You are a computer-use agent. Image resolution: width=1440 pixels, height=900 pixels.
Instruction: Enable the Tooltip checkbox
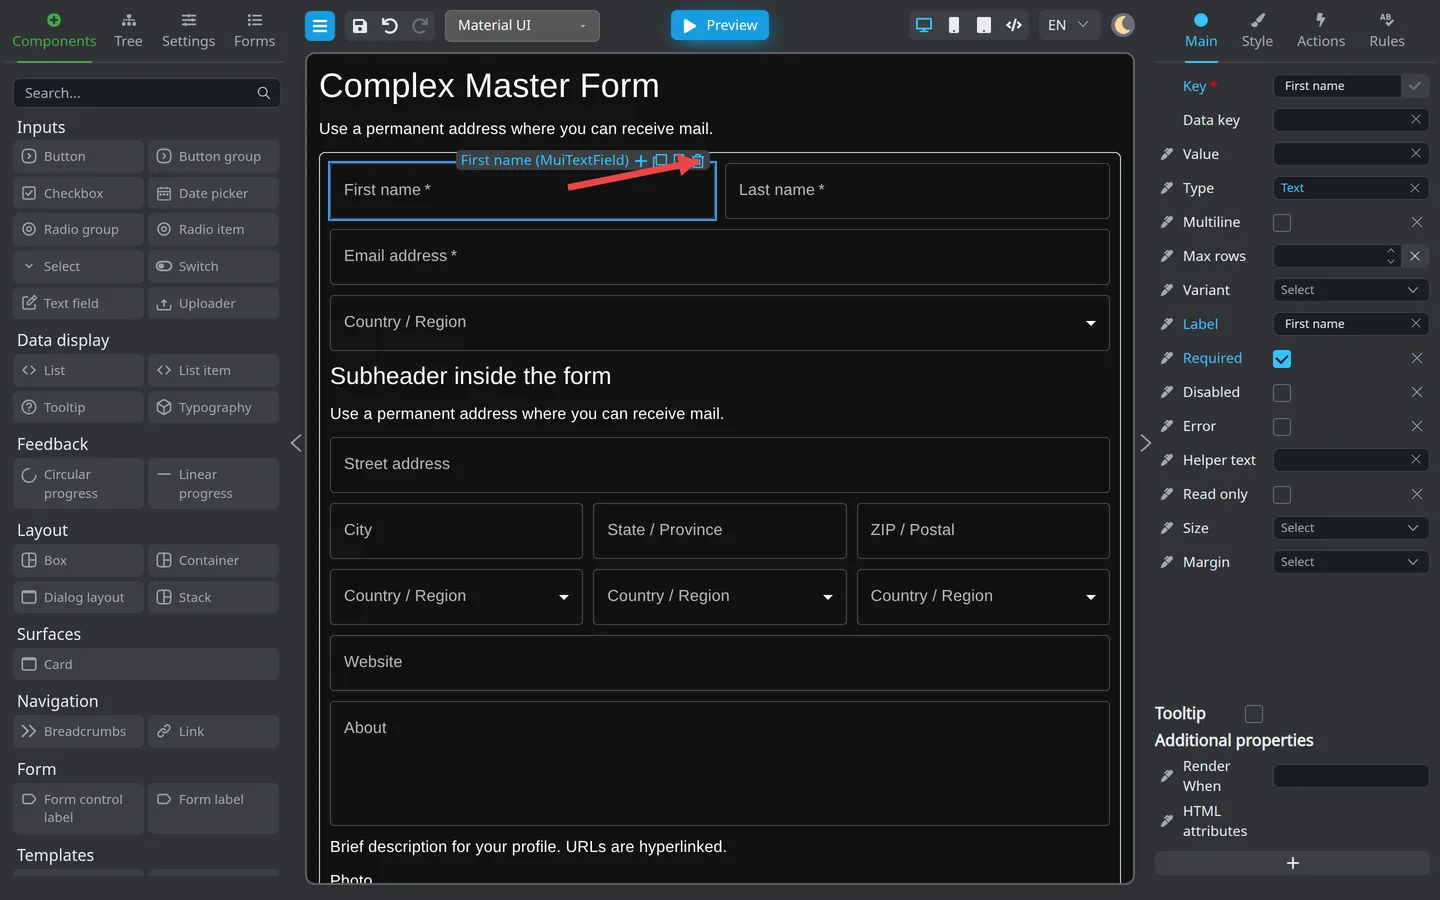coord(1254,713)
